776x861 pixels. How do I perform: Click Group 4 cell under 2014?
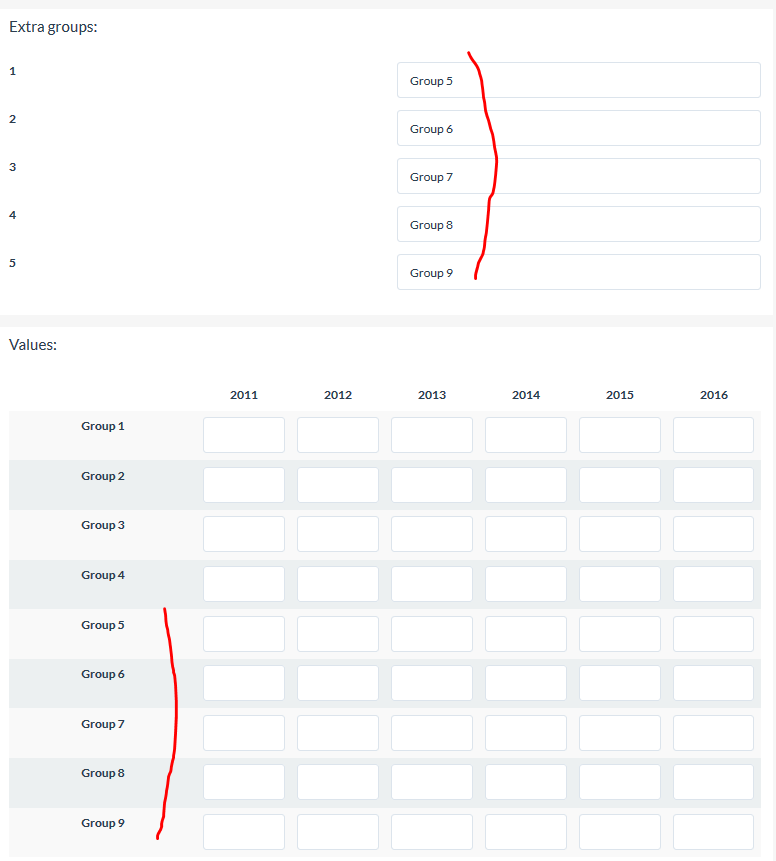pos(526,584)
